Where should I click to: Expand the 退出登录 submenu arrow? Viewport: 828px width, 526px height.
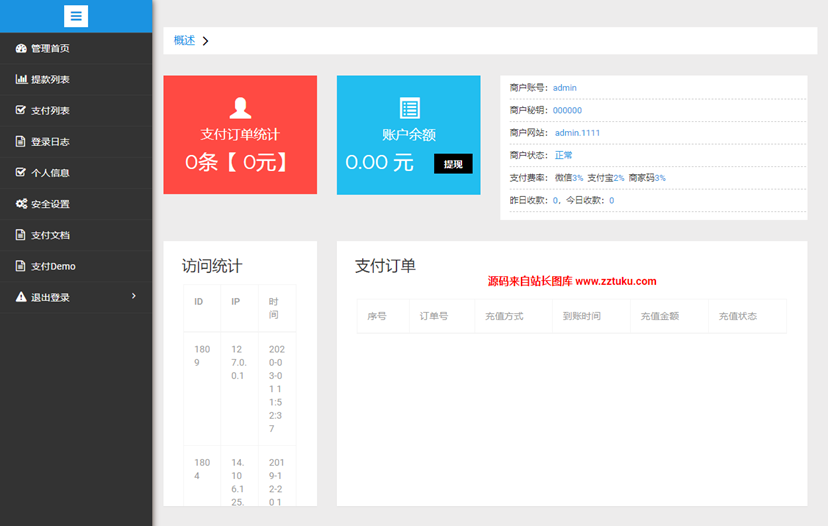tap(134, 296)
